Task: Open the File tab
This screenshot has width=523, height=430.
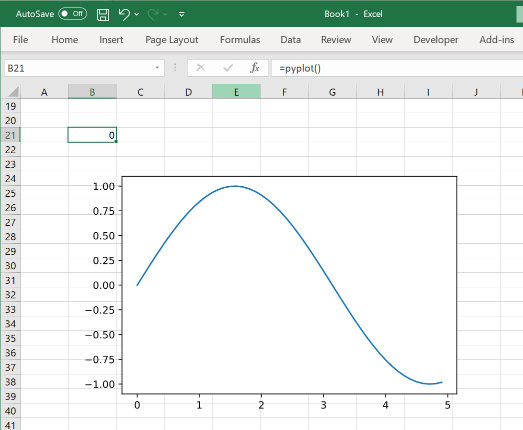Action: point(20,40)
